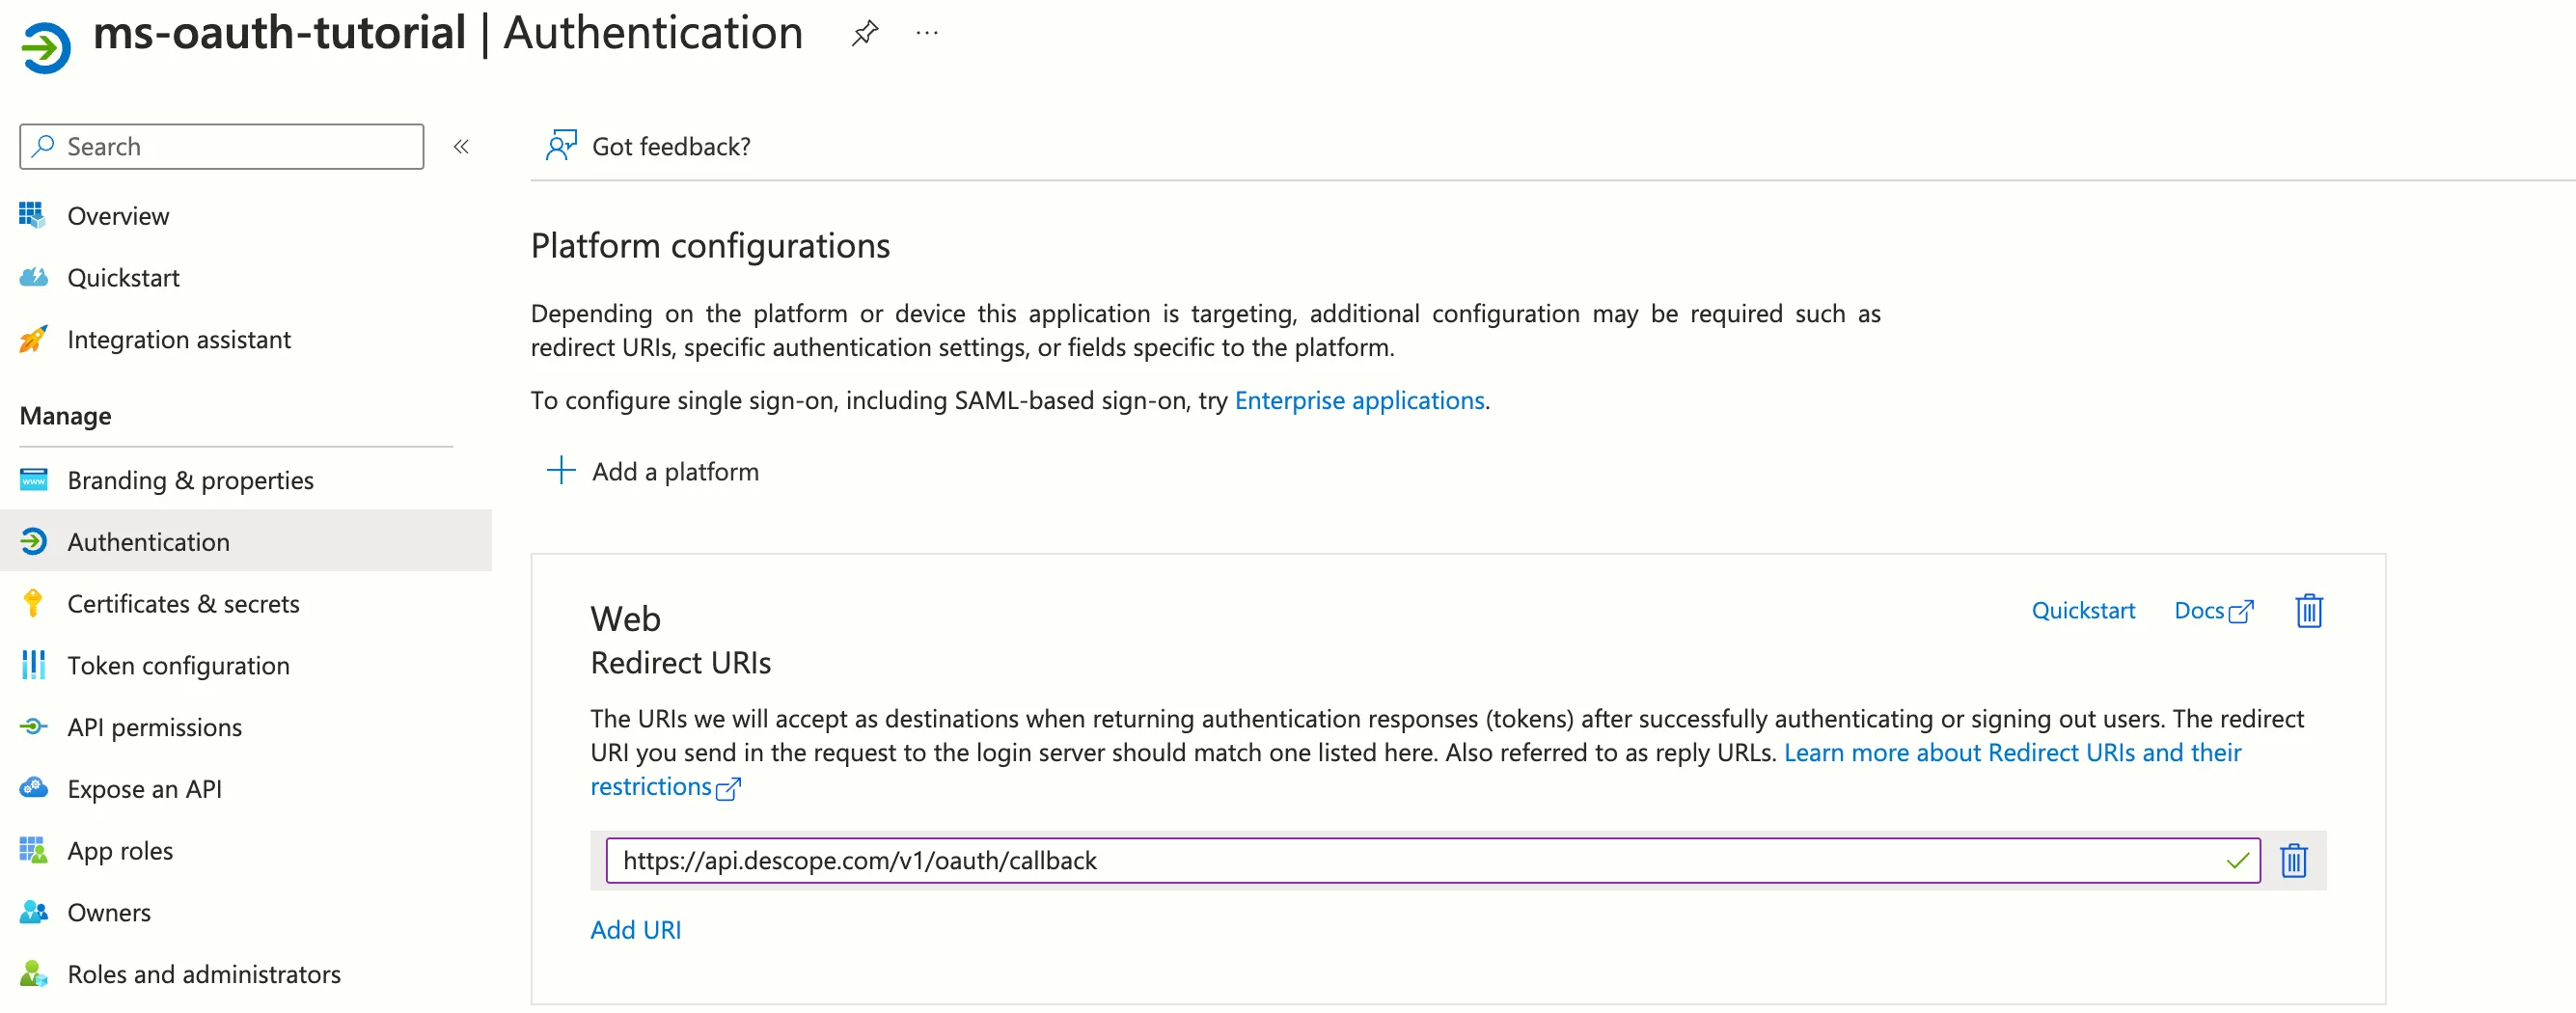Delete the Web platform configuration
2576x1013 pixels.
[2308, 611]
